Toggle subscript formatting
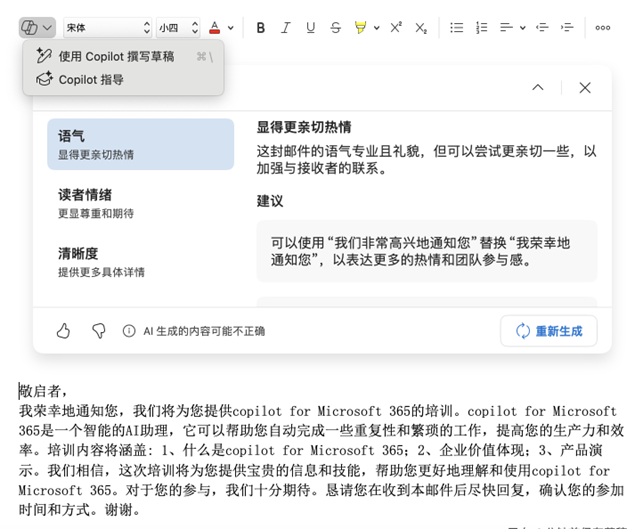Viewport: 643px width, 529px height. pos(421,28)
